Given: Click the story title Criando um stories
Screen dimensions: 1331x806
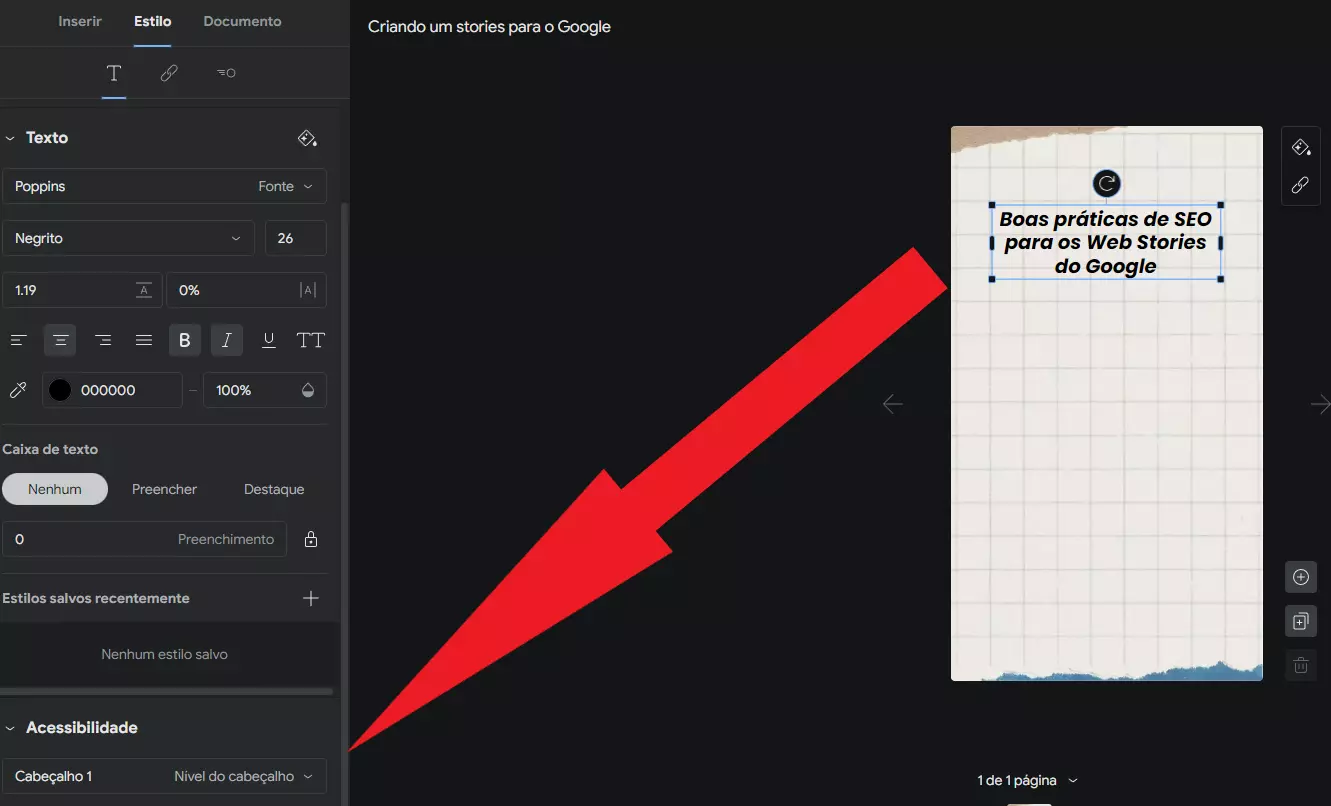Looking at the screenshot, I should pos(489,27).
